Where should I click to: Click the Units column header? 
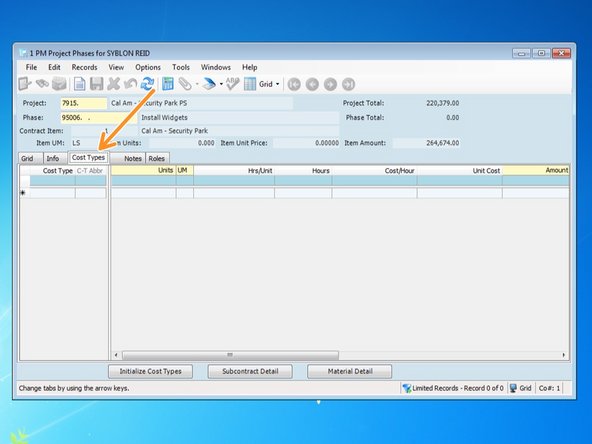tap(143, 170)
